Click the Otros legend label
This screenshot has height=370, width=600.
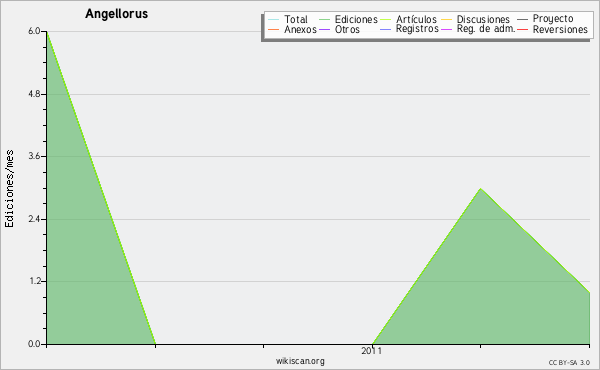click(347, 29)
